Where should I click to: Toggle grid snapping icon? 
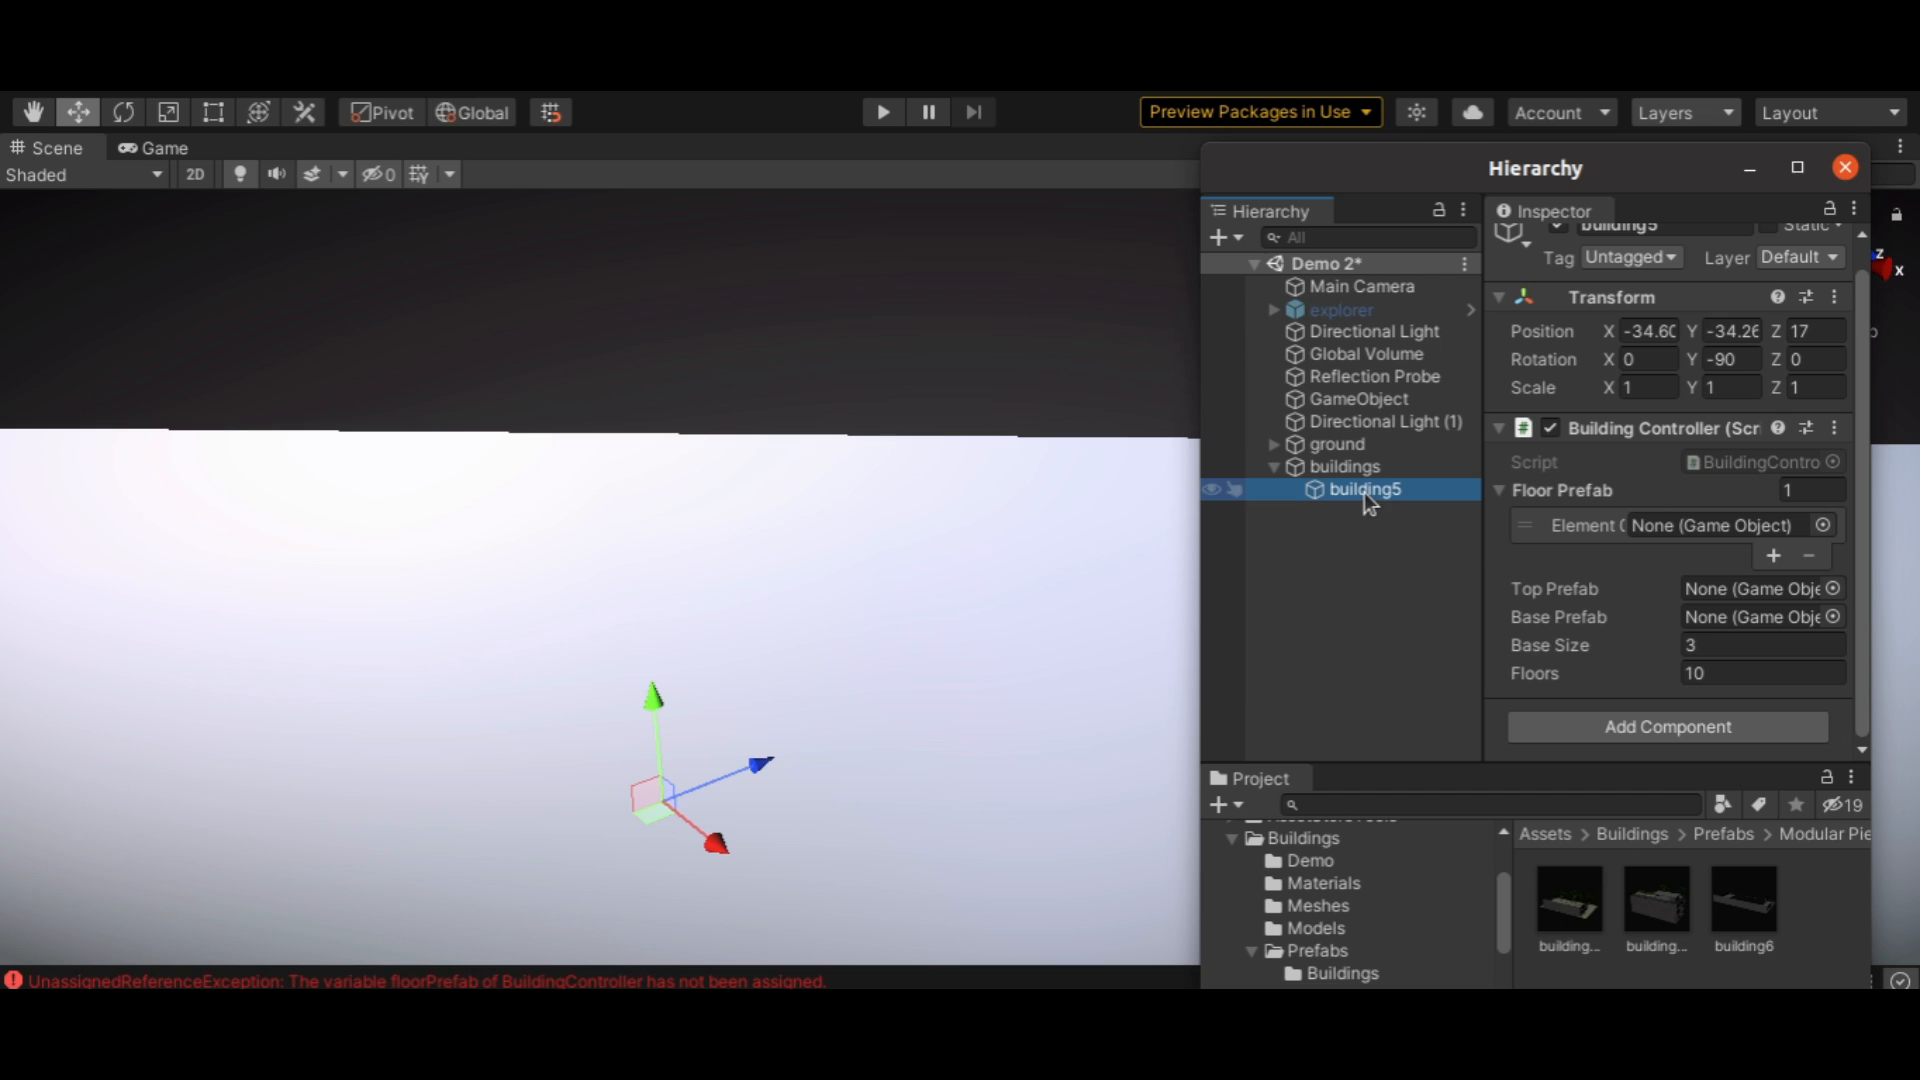551,112
